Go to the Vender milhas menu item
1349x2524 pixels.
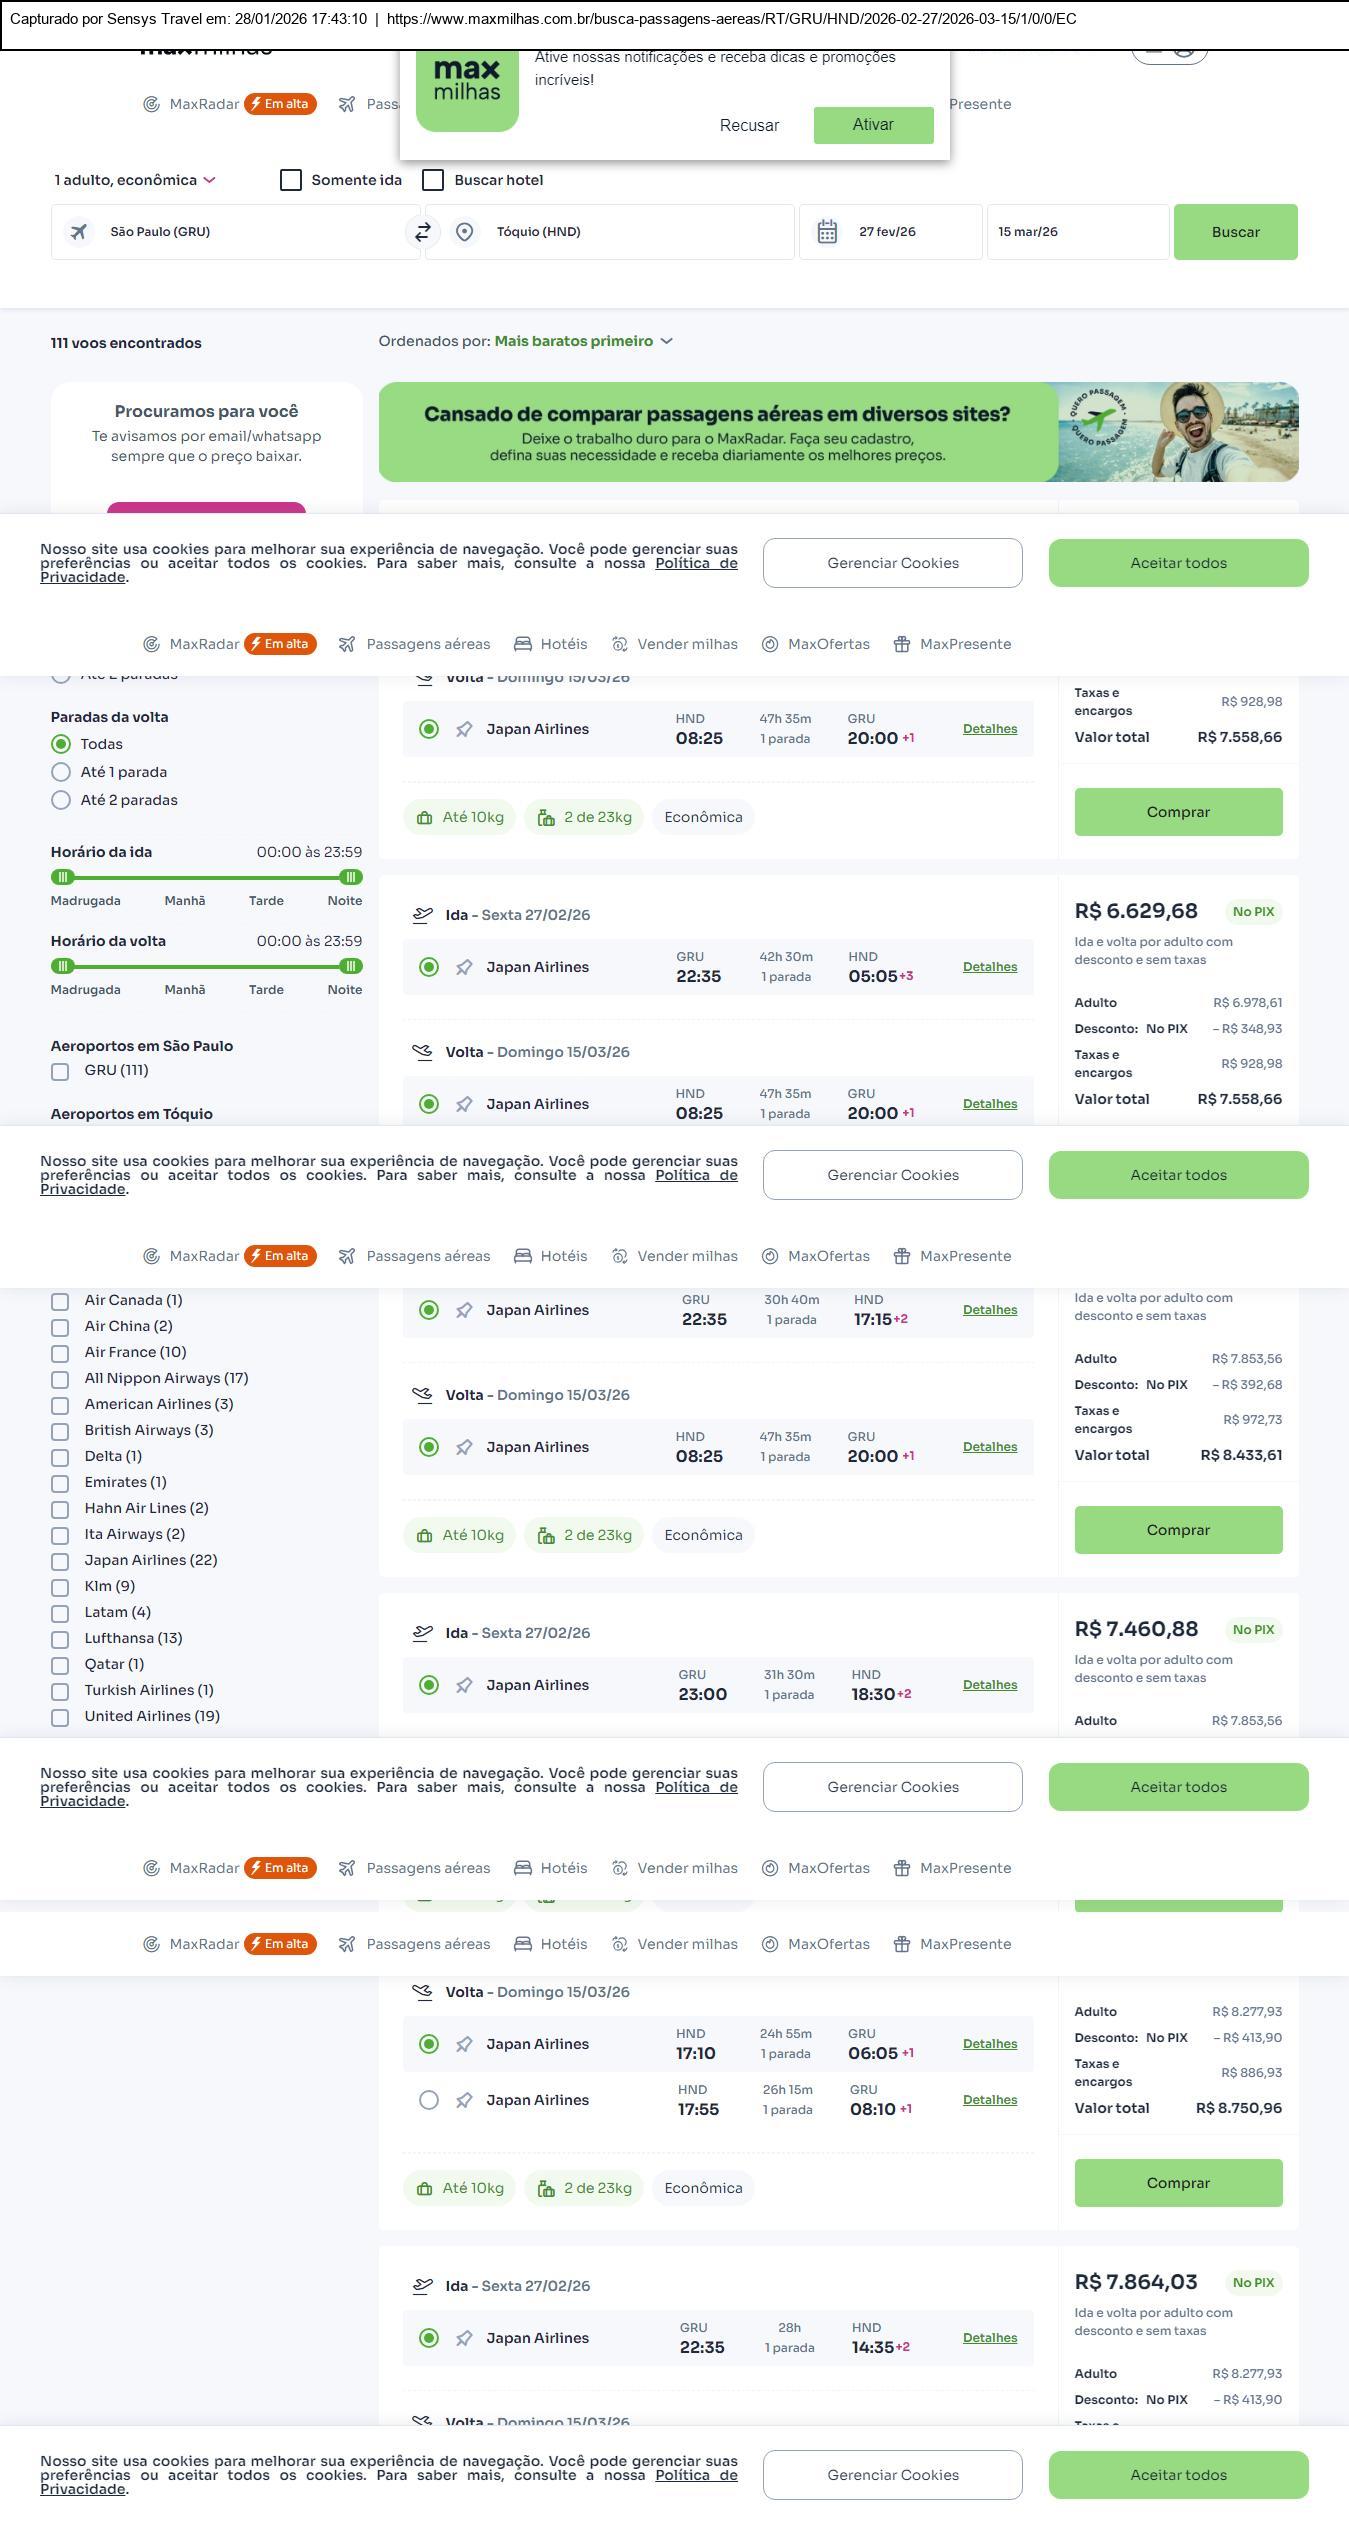coord(675,644)
